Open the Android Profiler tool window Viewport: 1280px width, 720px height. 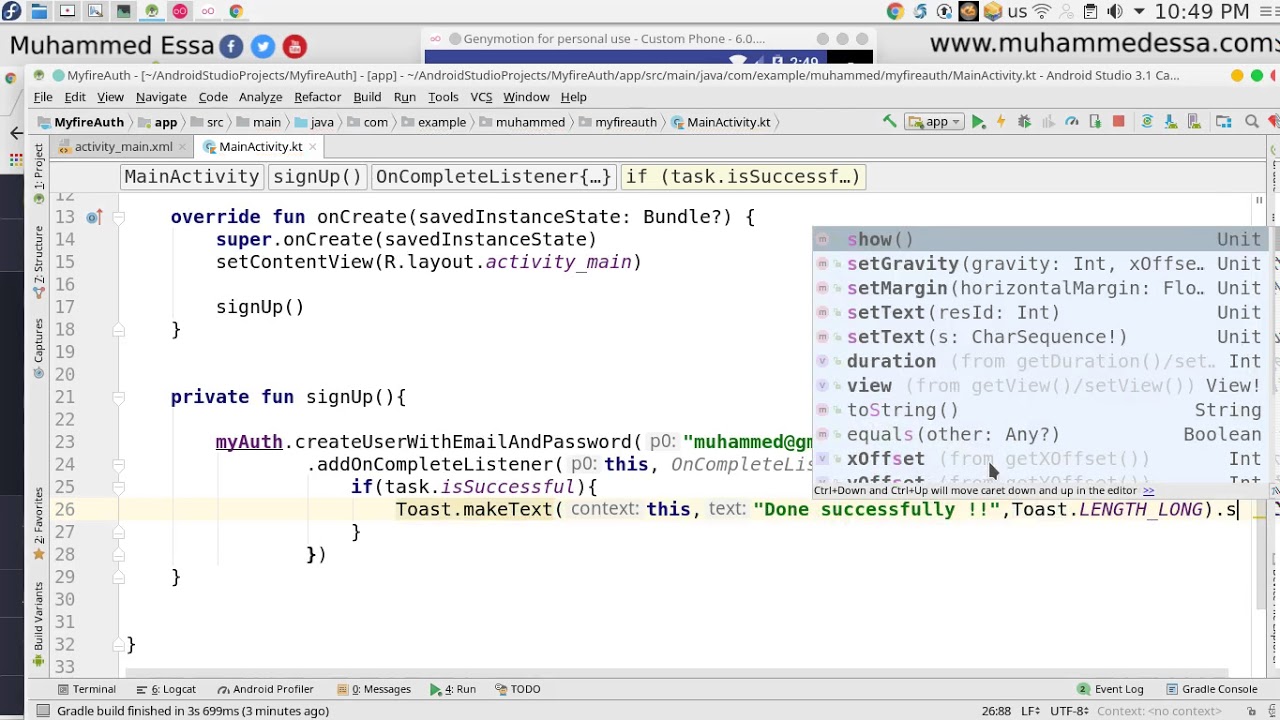tap(265, 689)
